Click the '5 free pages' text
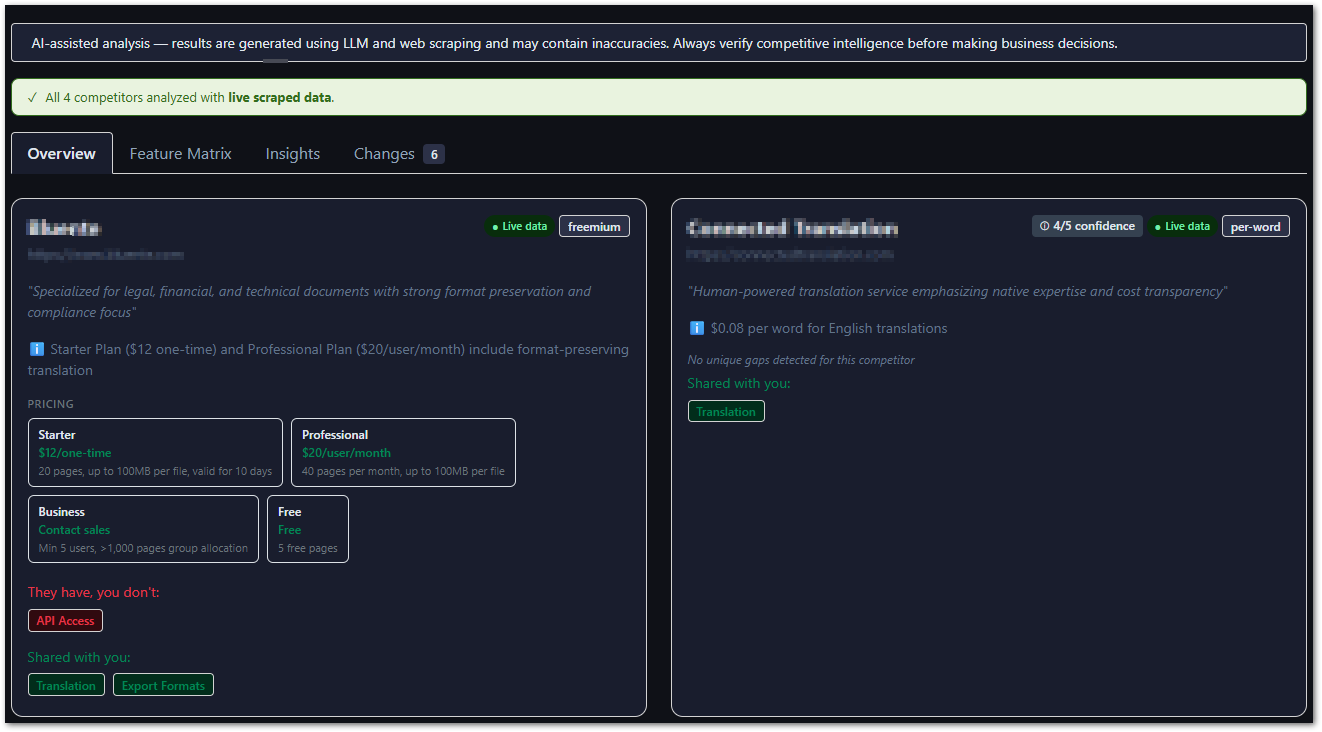Screen dimensions: 1322x732 pos(308,548)
